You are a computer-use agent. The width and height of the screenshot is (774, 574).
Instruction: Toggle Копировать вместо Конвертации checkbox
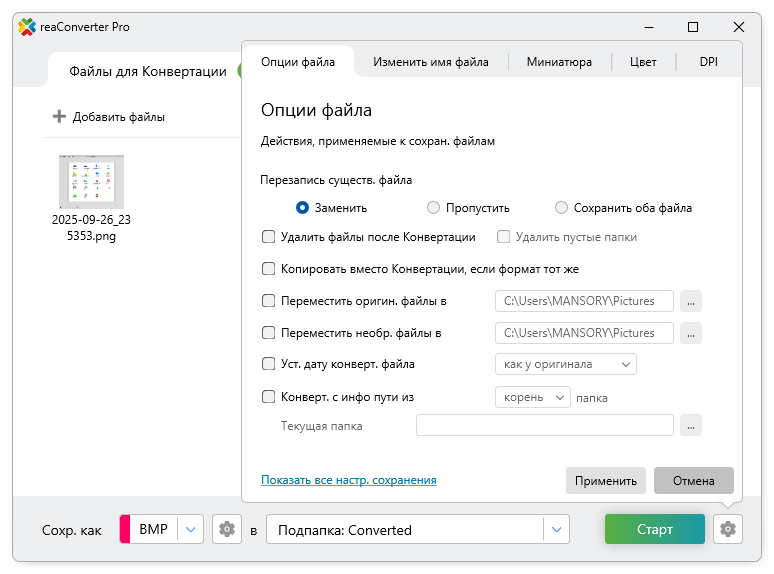268,269
